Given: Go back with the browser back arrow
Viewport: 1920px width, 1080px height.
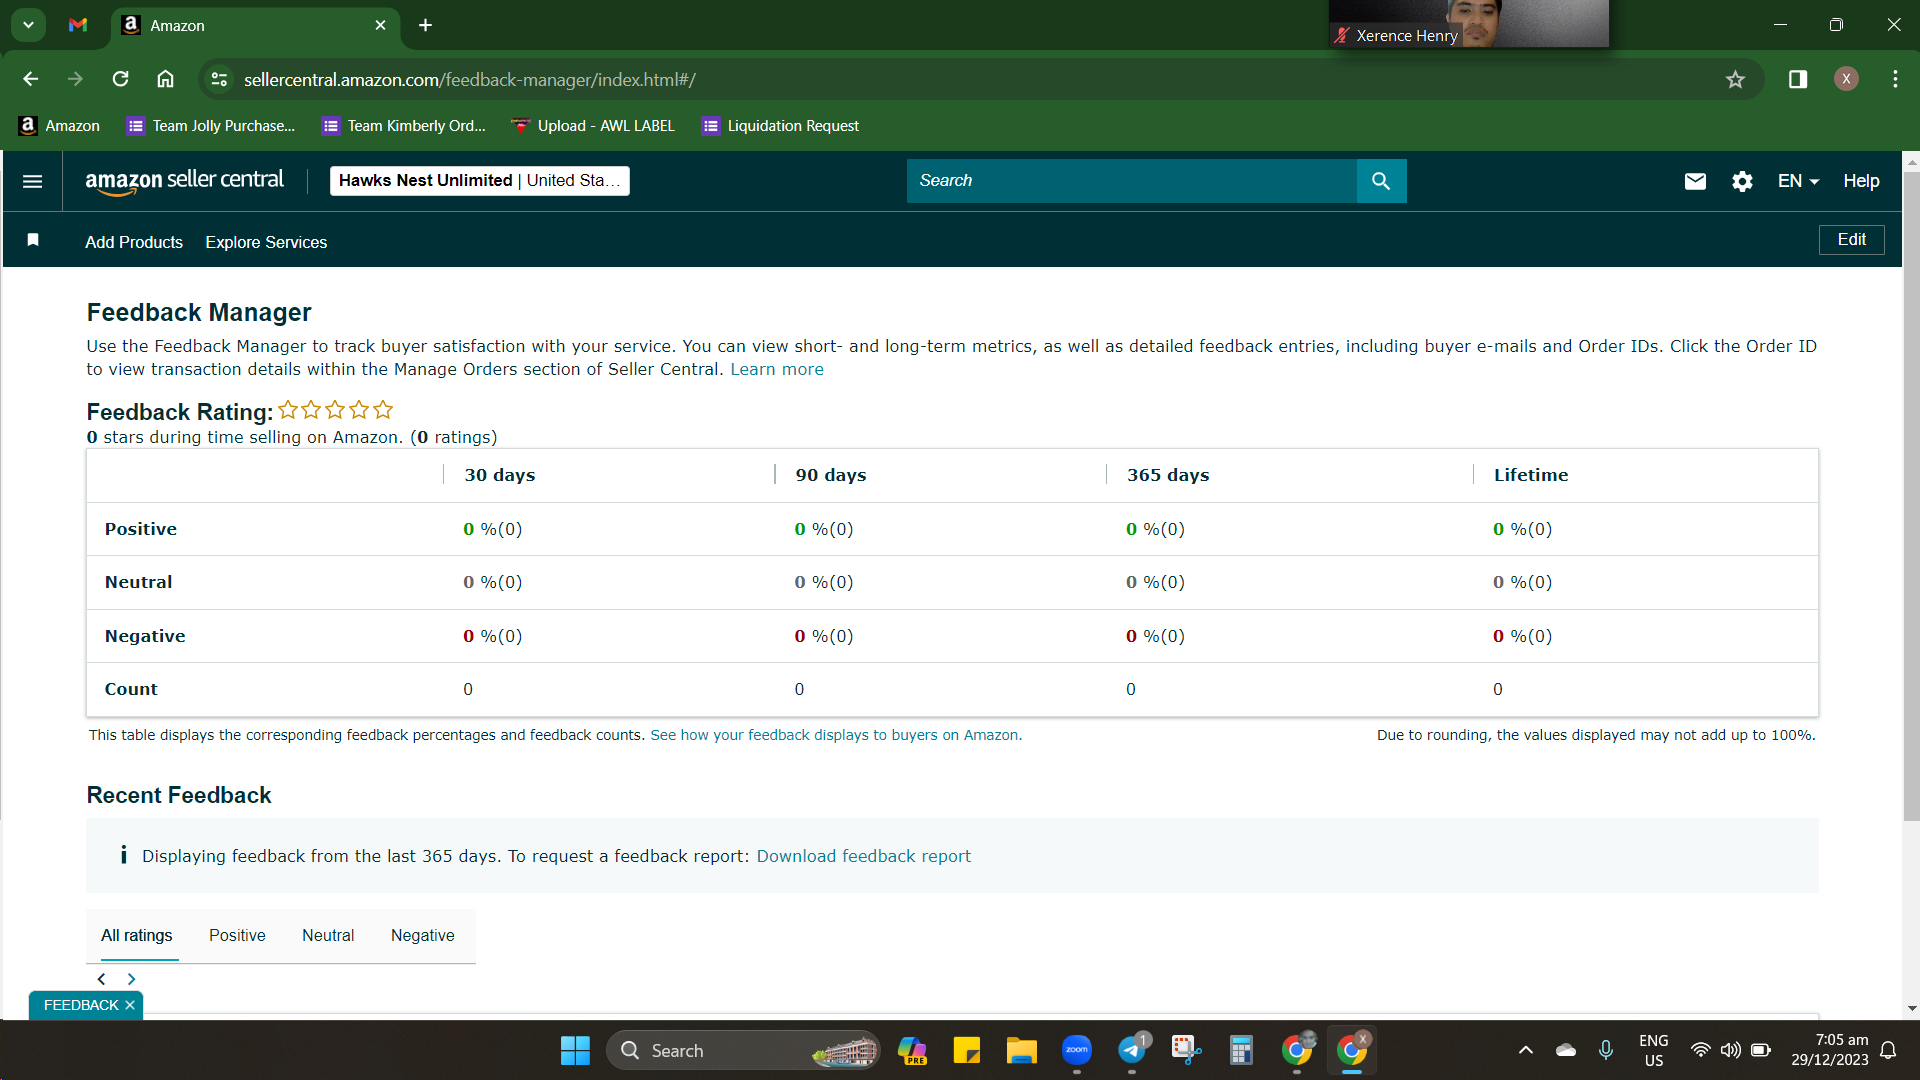Looking at the screenshot, I should click(30, 79).
